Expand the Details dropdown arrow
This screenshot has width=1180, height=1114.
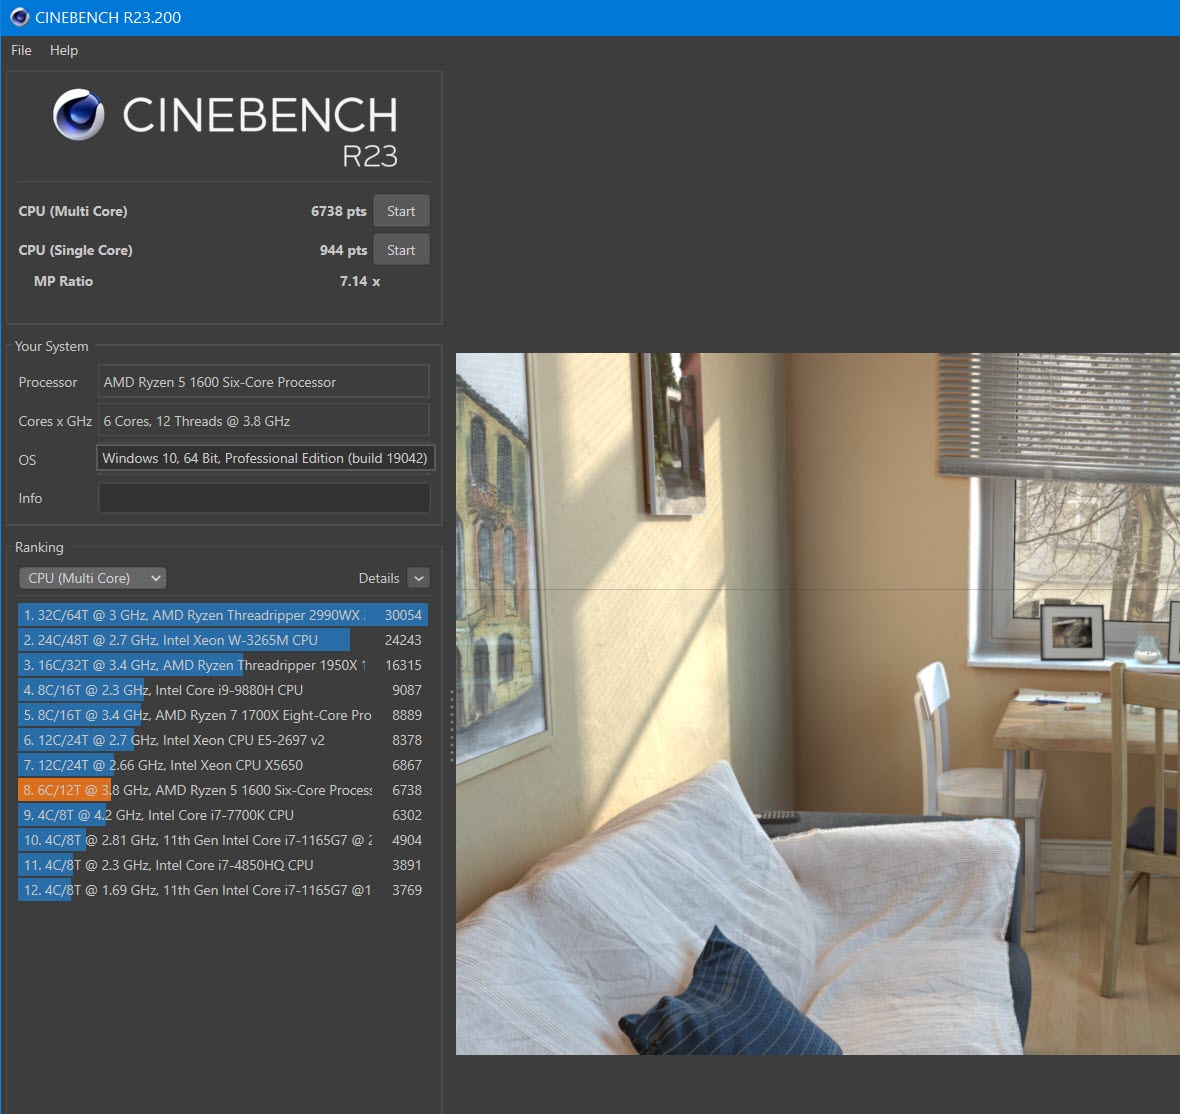click(x=419, y=578)
